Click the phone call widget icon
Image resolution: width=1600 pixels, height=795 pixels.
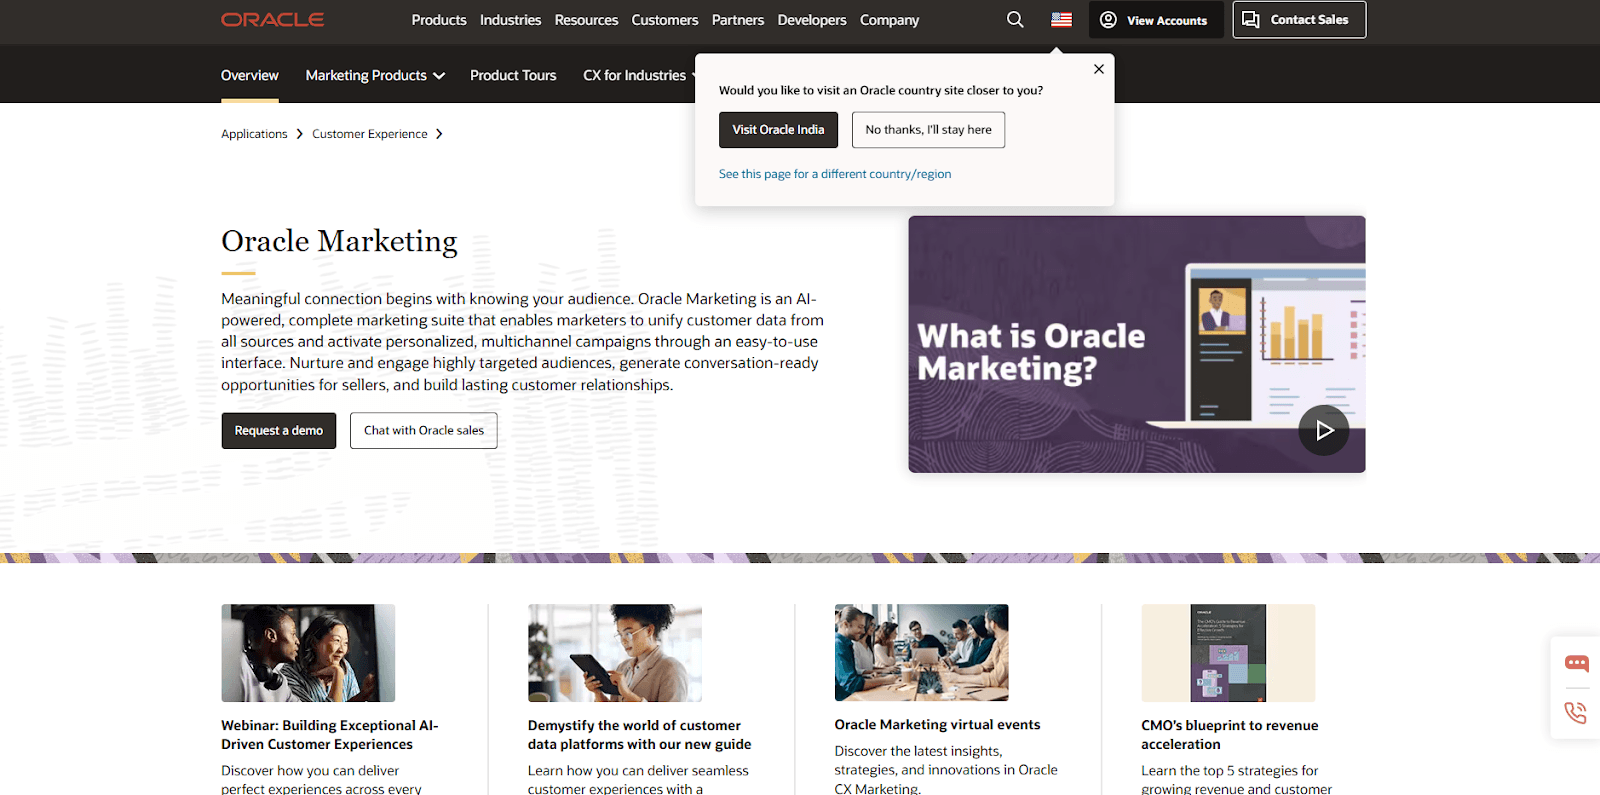[1576, 712]
